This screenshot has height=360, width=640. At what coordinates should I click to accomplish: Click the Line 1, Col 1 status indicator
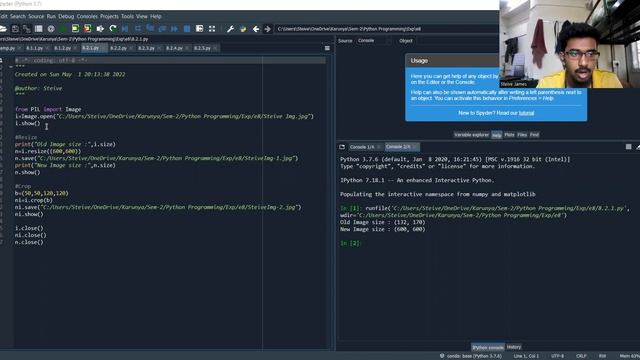coord(526,356)
